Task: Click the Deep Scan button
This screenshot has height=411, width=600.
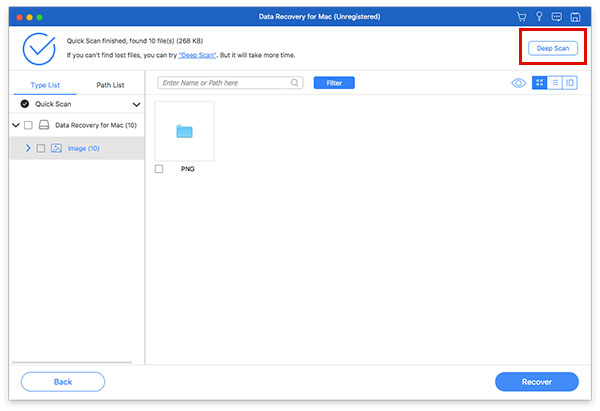Action: 553,48
